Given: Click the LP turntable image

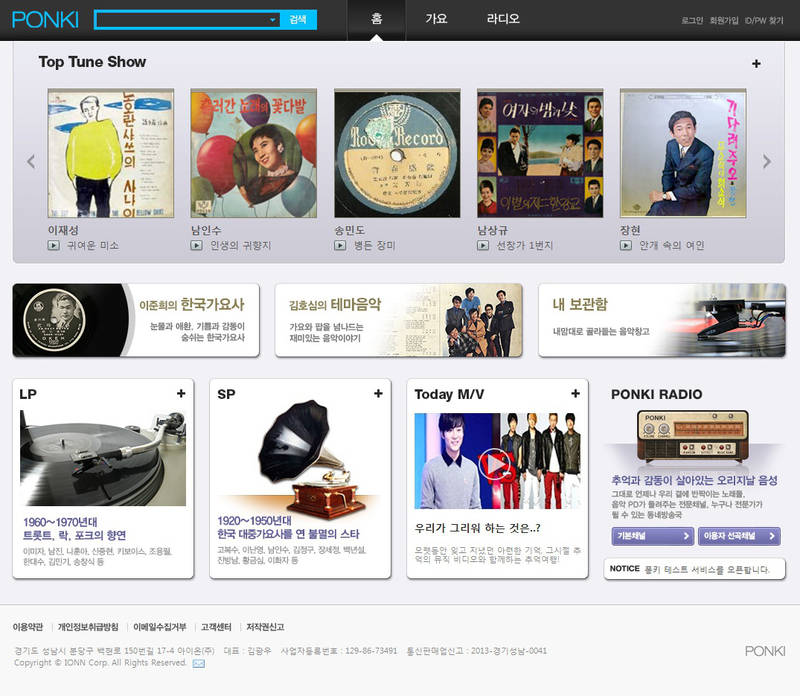Looking at the screenshot, I should click(103, 458).
